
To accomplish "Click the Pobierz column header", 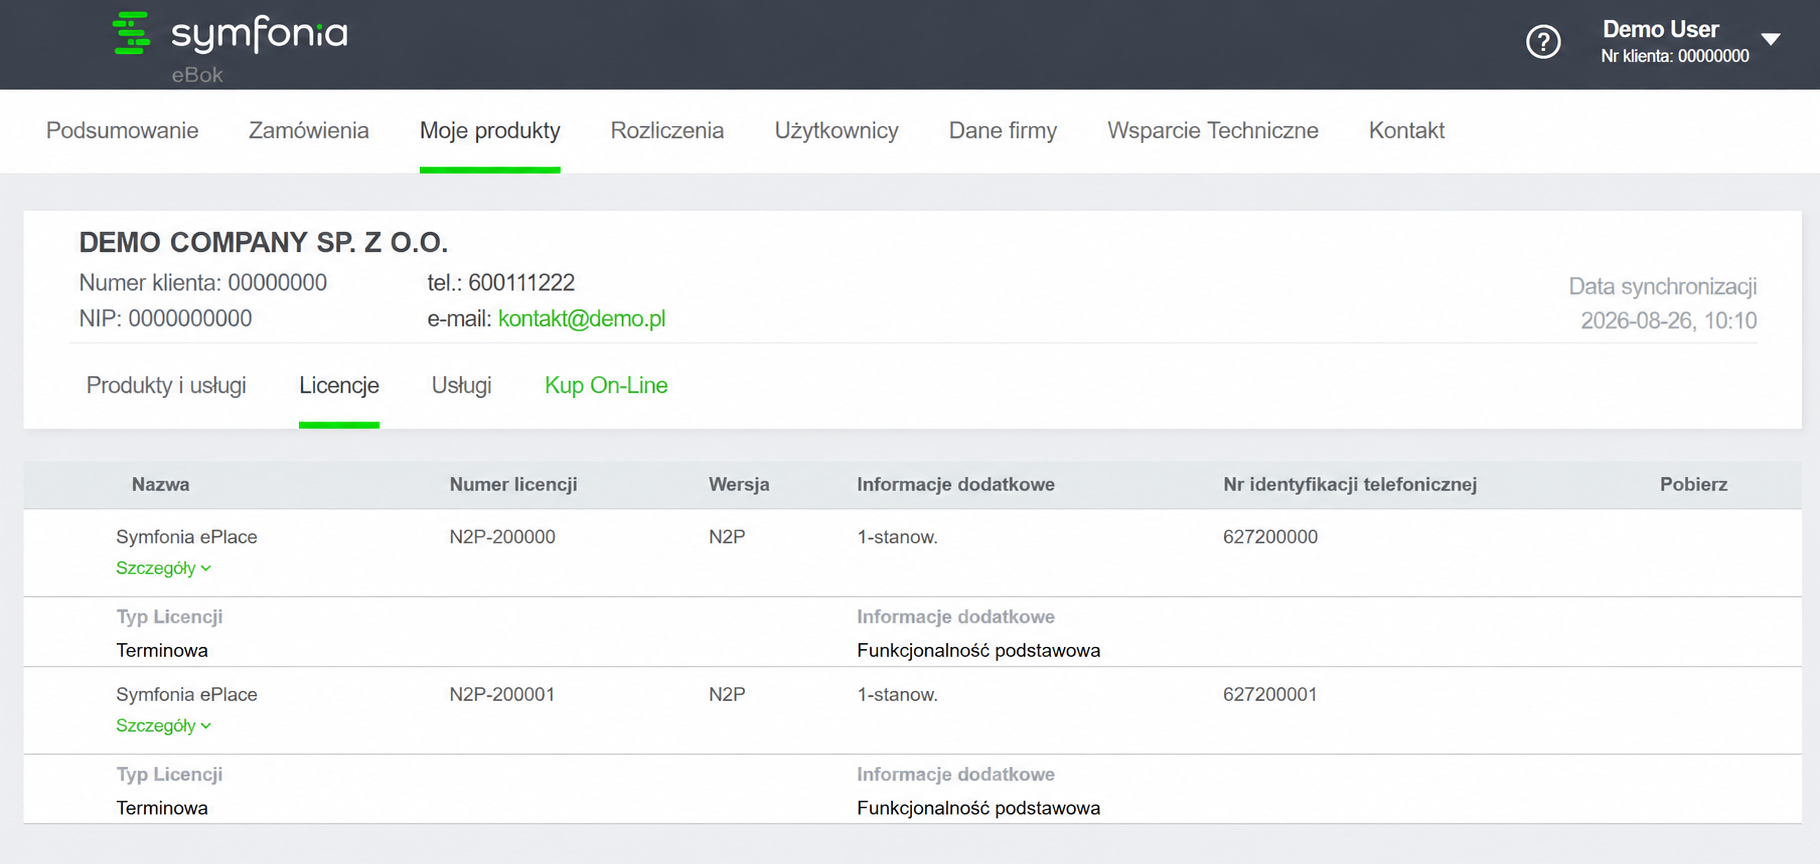I will pyautogui.click(x=1694, y=485).
